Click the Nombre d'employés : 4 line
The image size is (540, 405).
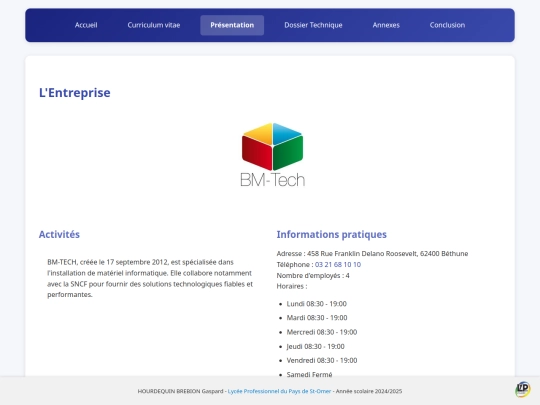[x=313, y=276]
